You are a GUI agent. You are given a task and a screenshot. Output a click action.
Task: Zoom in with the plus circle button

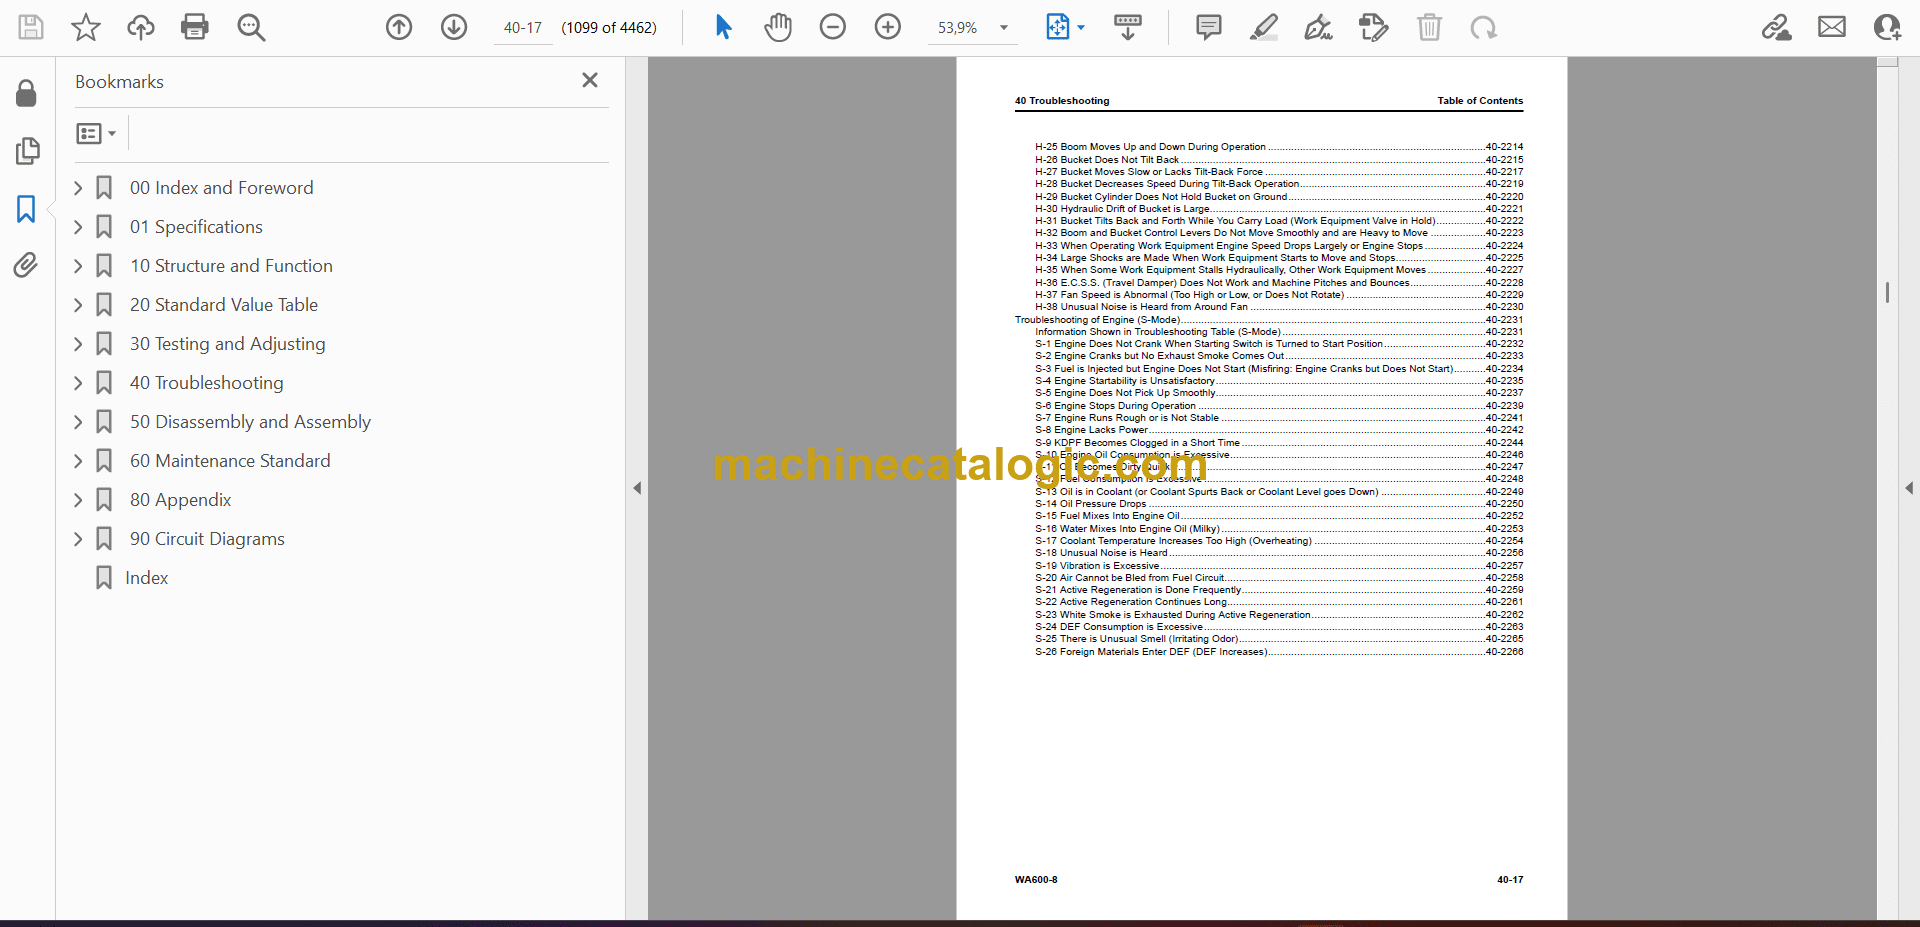pos(888,27)
